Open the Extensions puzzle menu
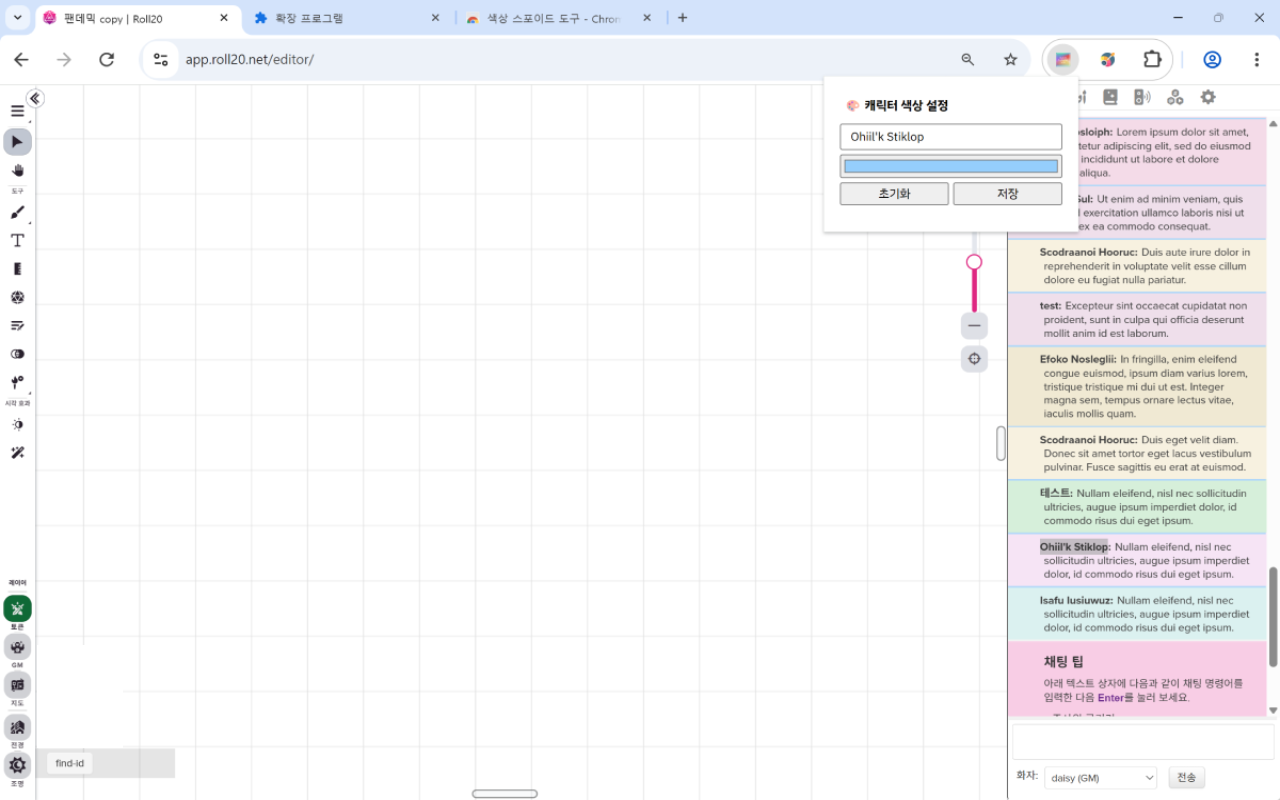 coord(1152,60)
